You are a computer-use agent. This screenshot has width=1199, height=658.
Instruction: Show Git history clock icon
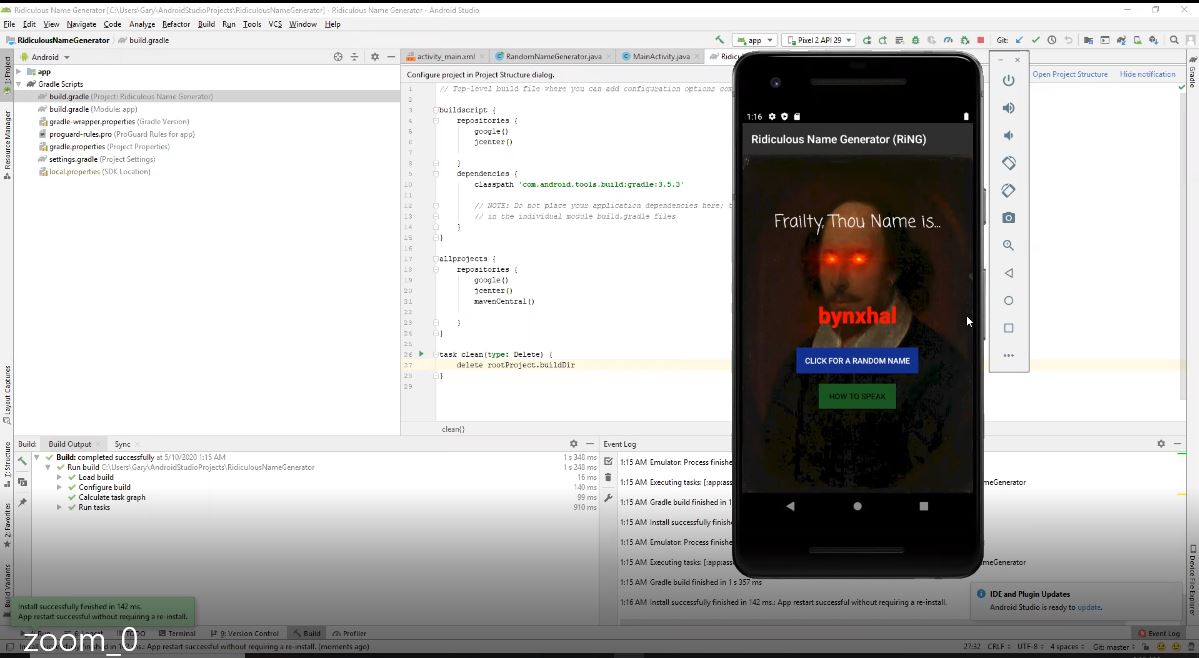pyautogui.click(x=1052, y=40)
